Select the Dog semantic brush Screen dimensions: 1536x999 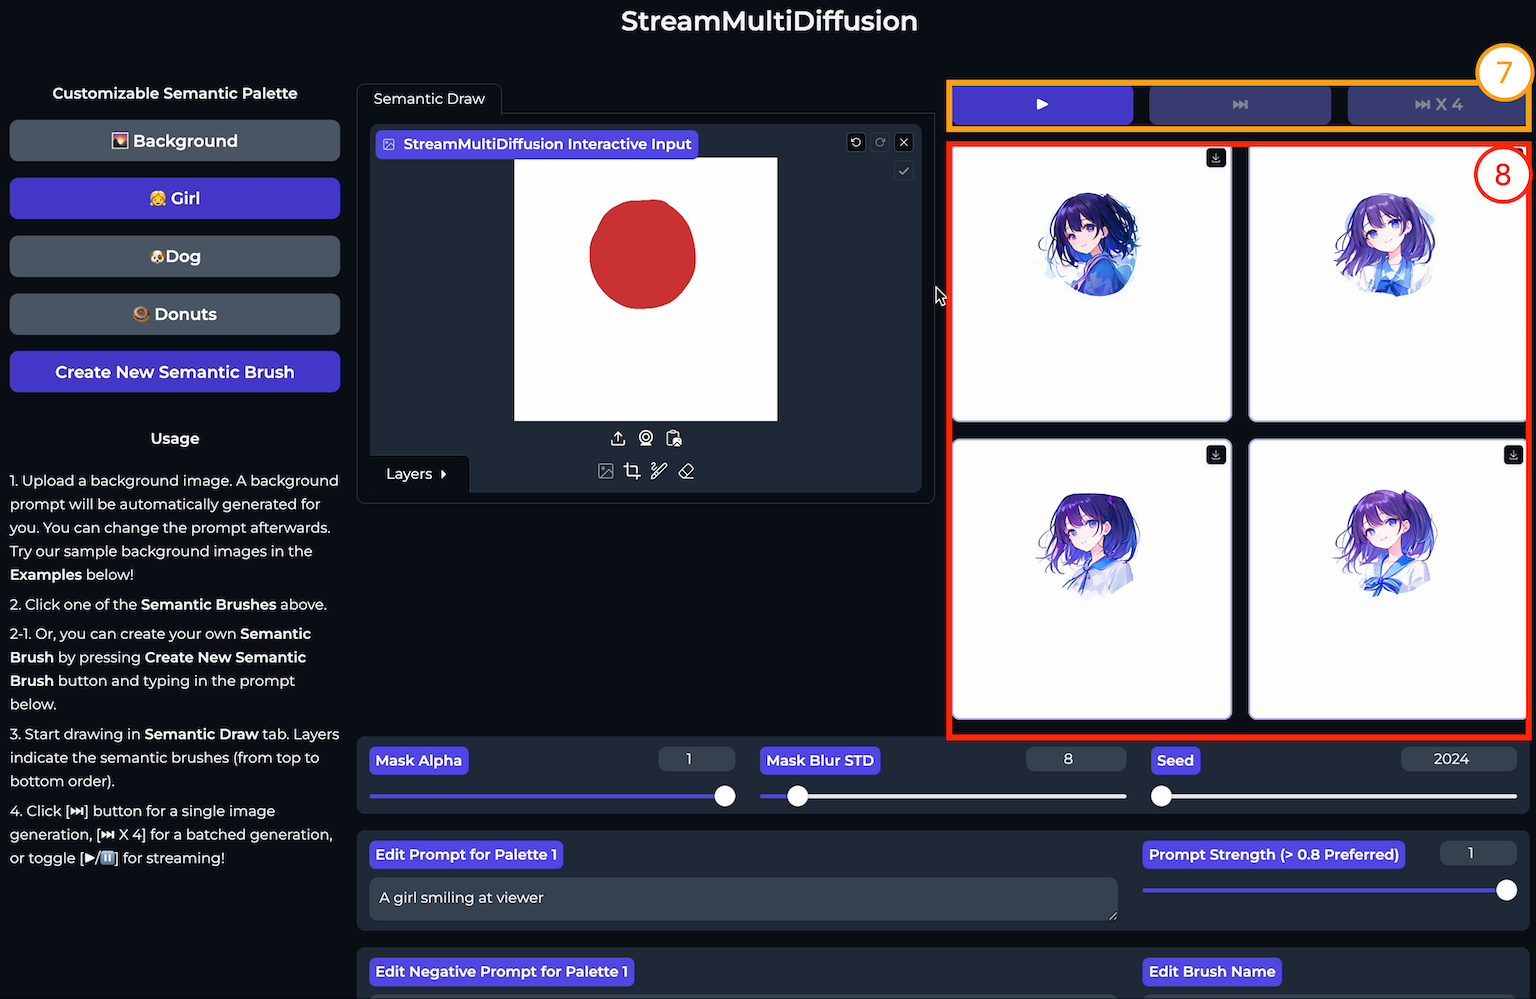coord(175,256)
